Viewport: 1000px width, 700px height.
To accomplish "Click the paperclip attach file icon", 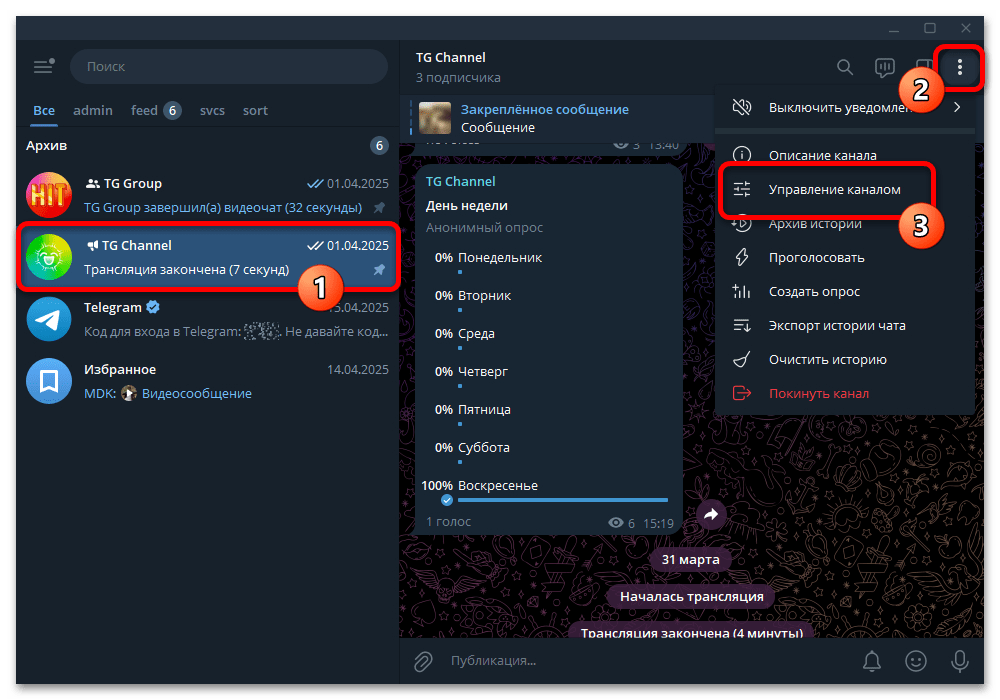I will click(422, 661).
